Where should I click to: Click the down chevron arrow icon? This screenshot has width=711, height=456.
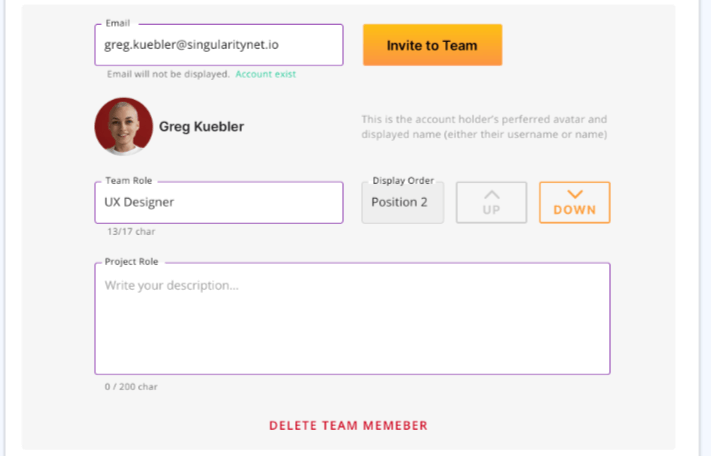[574, 195]
